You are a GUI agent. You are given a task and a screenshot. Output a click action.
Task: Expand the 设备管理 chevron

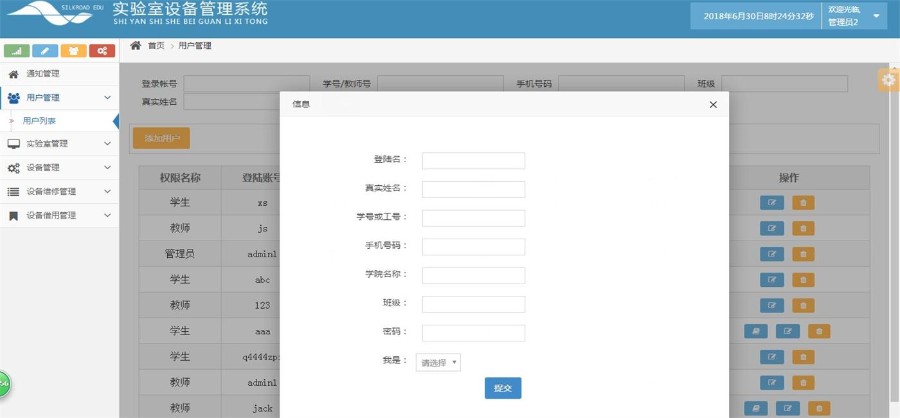(x=107, y=168)
